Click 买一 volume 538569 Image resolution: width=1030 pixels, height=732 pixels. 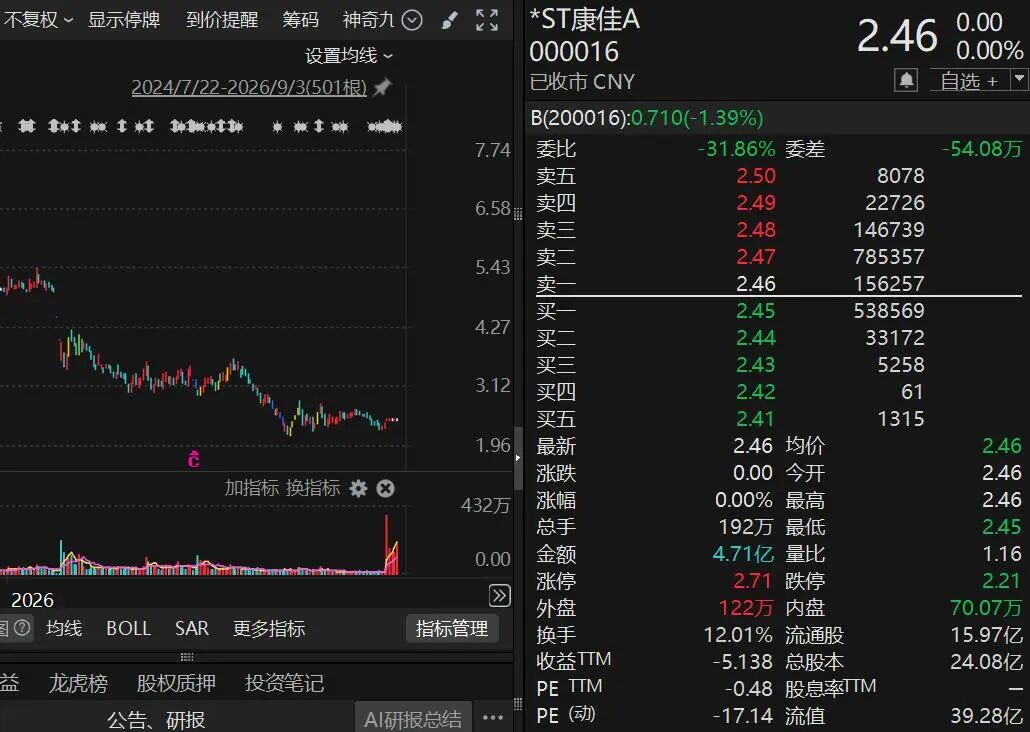[x=889, y=310]
